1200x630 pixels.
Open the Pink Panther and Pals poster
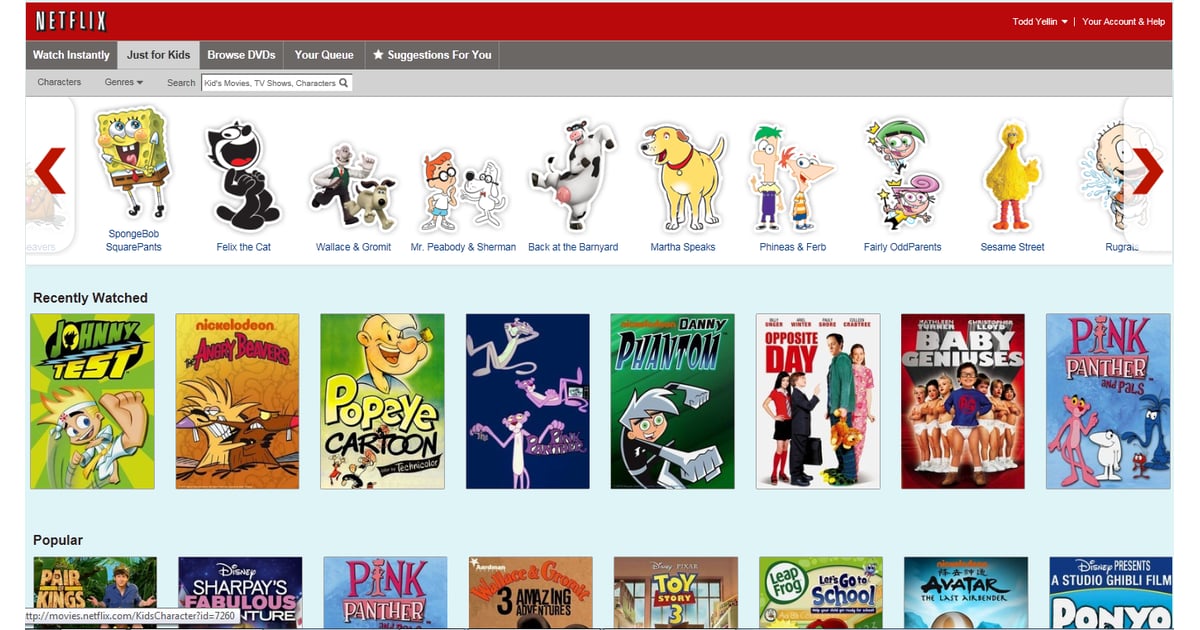pyautogui.click(x=1108, y=401)
